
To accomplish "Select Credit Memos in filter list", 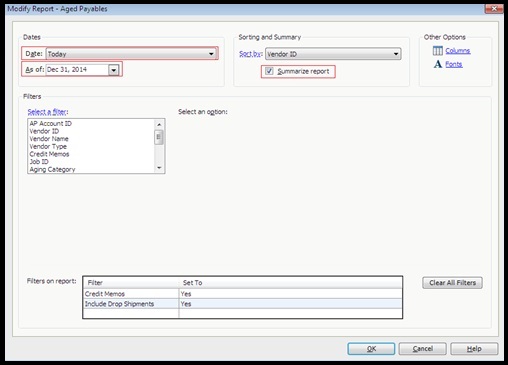I will (49, 154).
